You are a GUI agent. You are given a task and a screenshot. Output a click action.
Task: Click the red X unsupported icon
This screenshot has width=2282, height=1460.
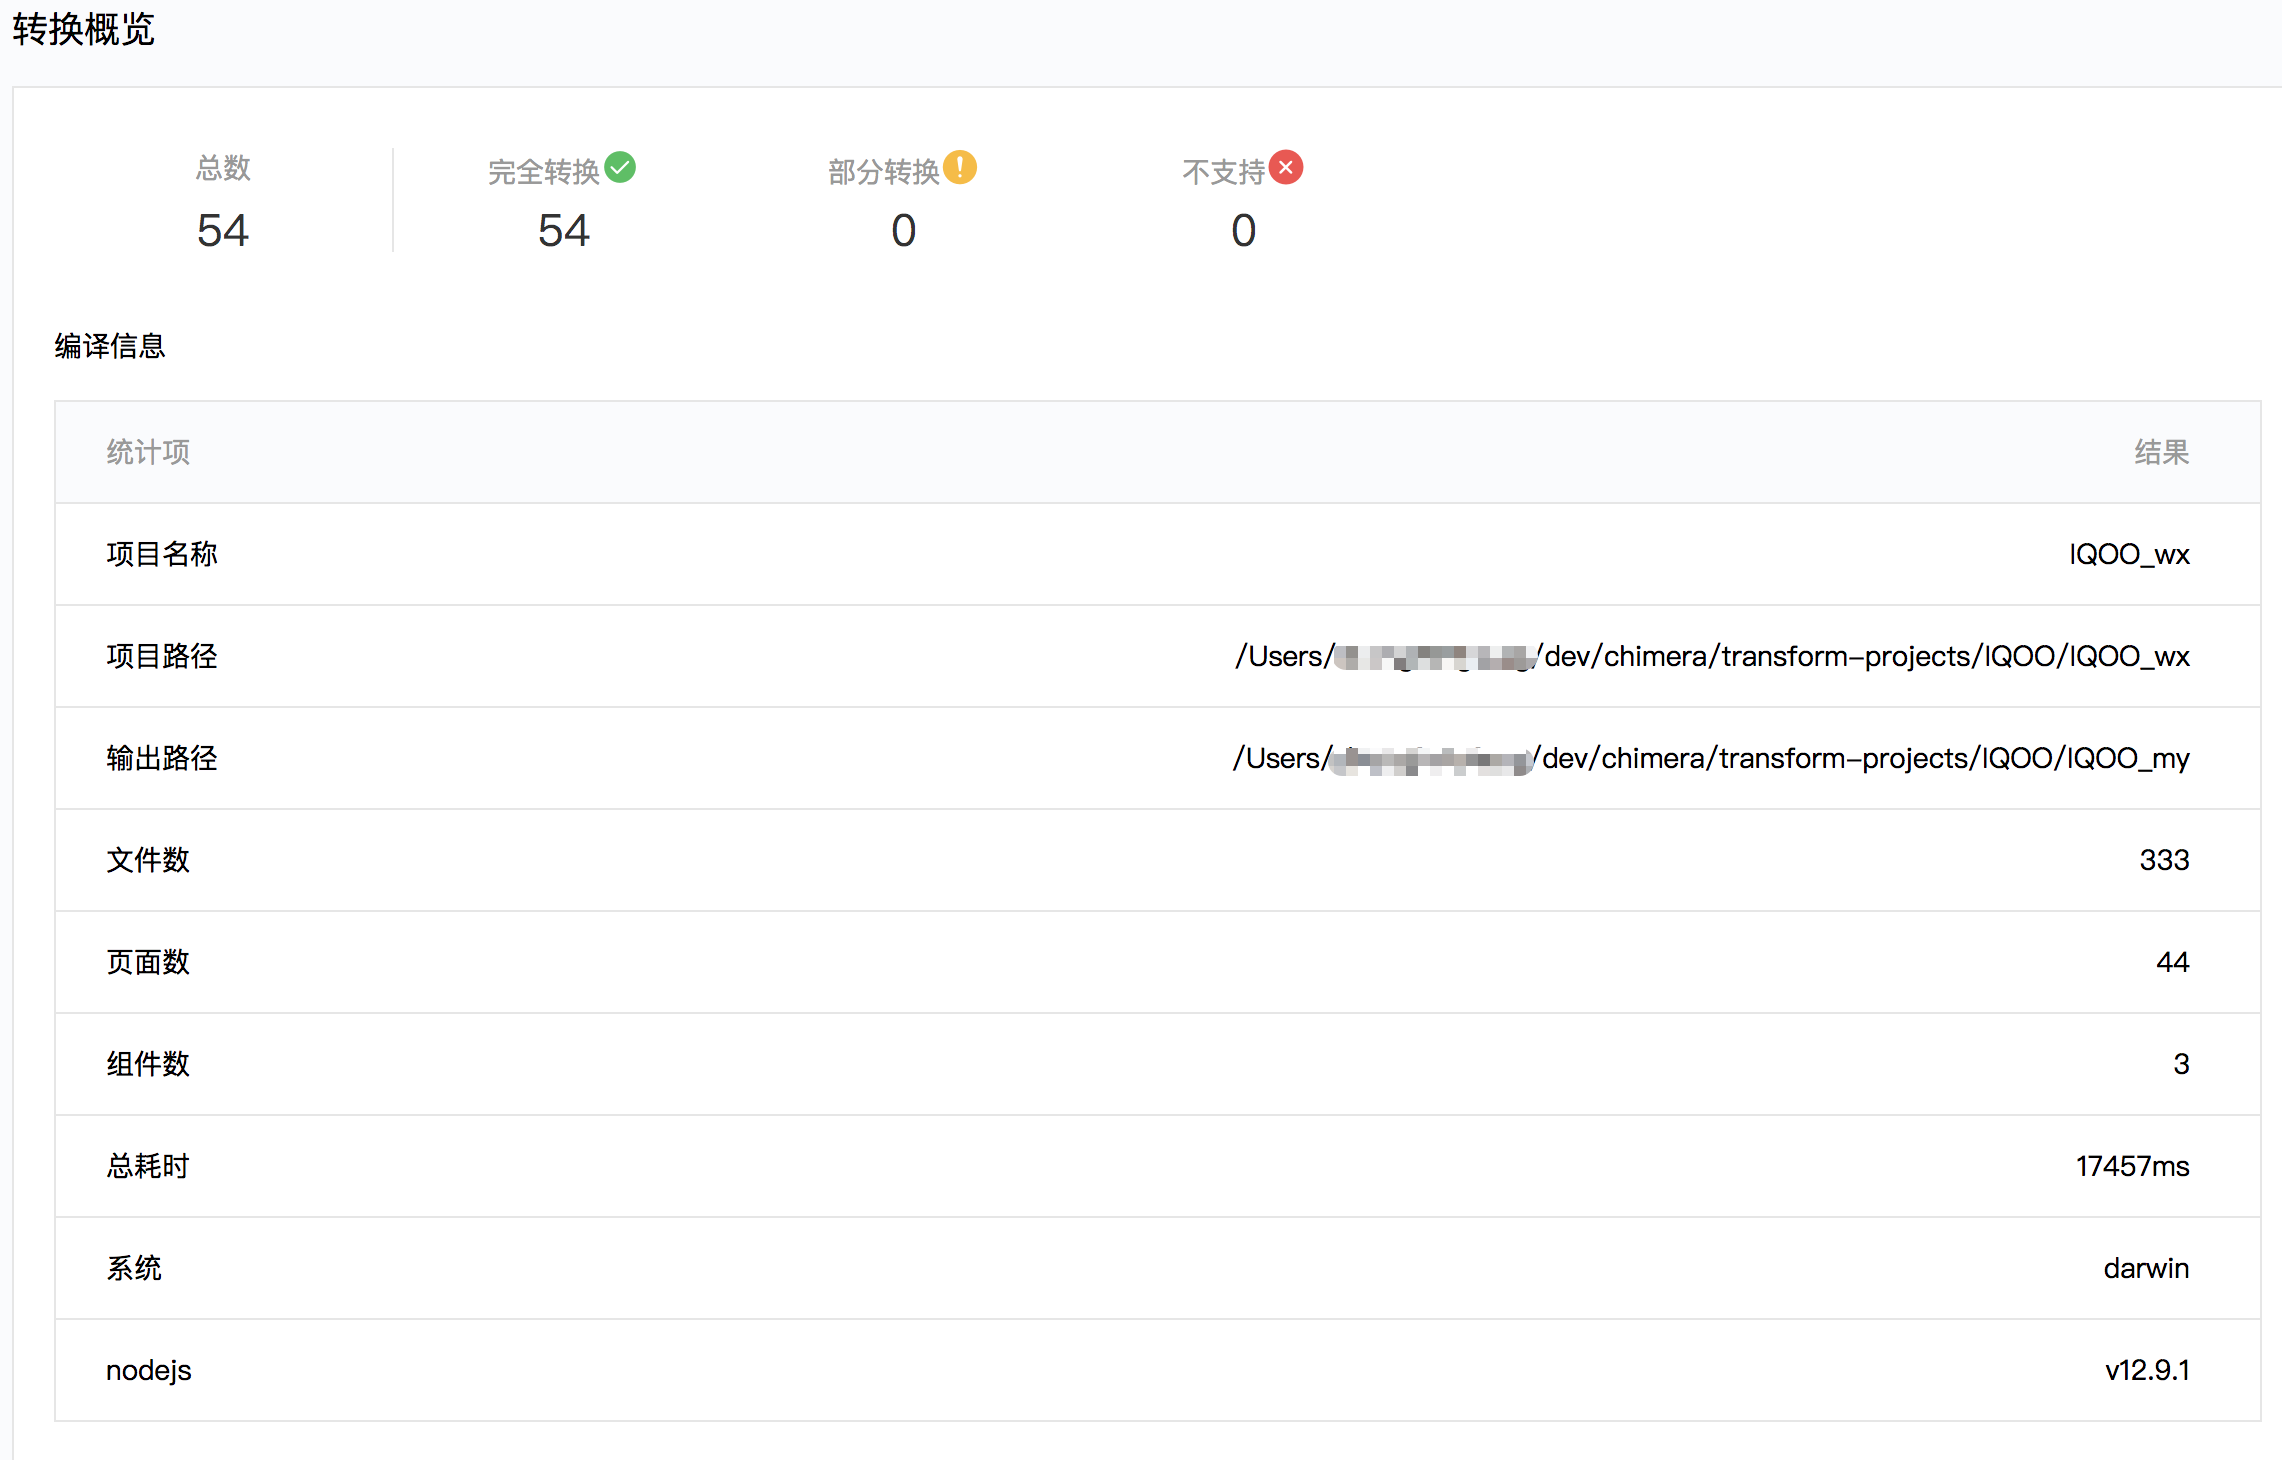click(x=1286, y=167)
